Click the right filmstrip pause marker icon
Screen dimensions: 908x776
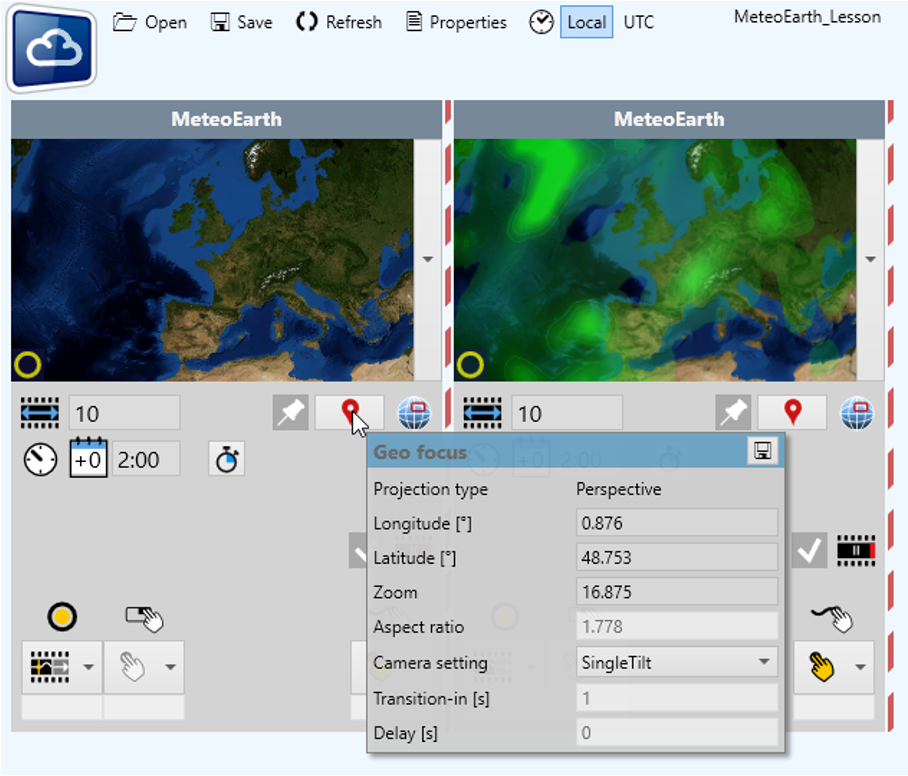856,551
